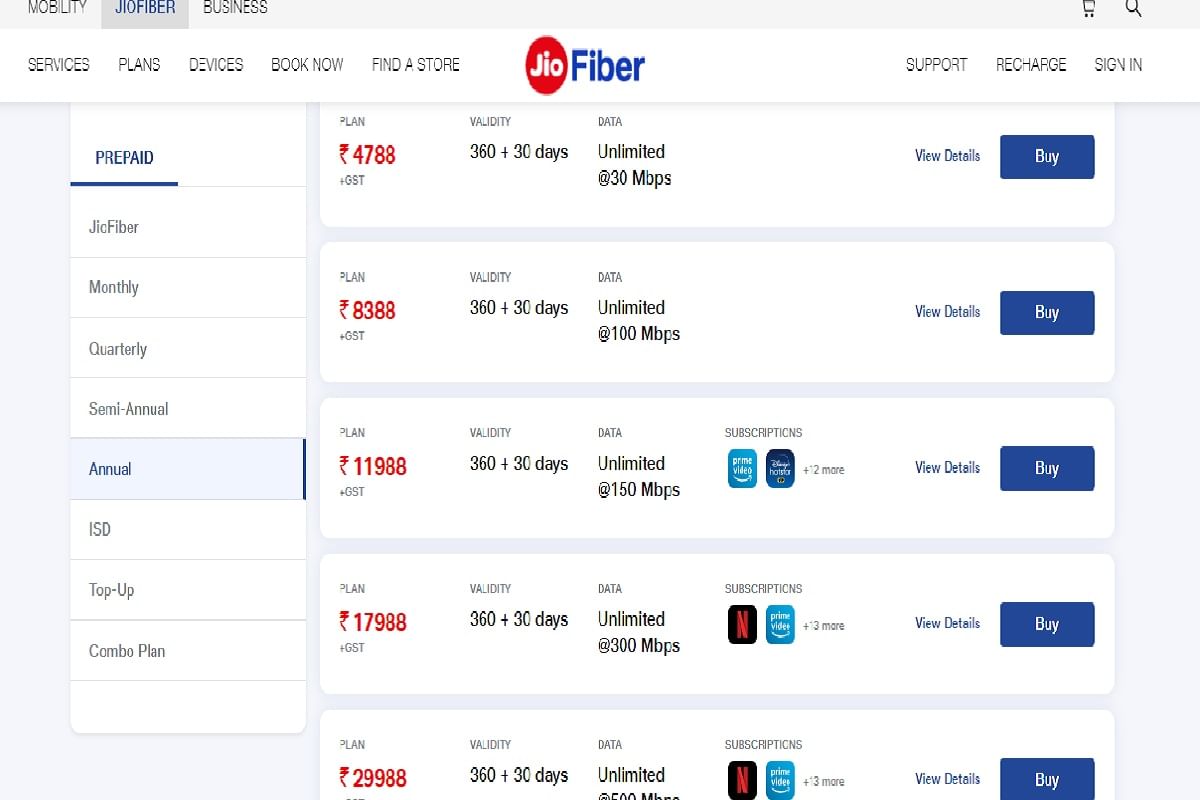Open the shopping cart icon
Screen dimensions: 1200x800
point(1087,8)
